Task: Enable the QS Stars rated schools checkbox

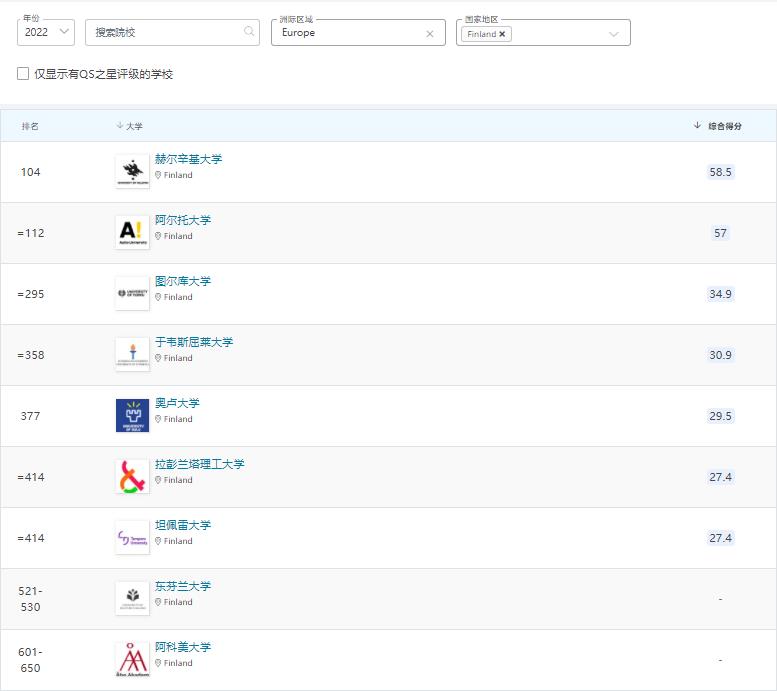Action: pyautogui.click(x=23, y=74)
